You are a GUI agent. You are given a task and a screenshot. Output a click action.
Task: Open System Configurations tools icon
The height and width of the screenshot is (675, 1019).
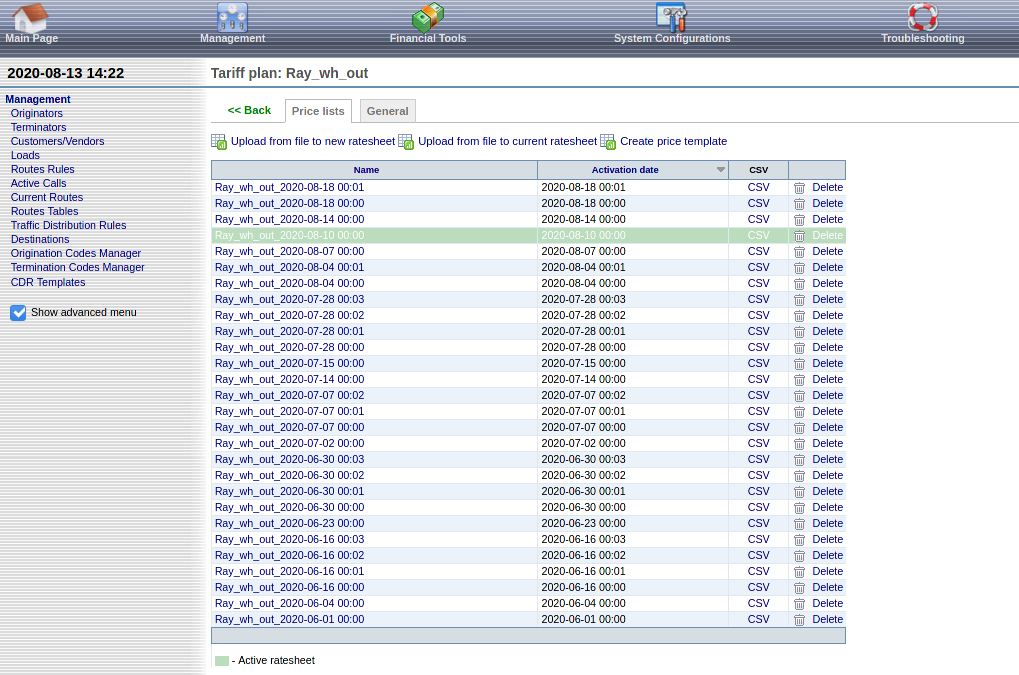[671, 18]
